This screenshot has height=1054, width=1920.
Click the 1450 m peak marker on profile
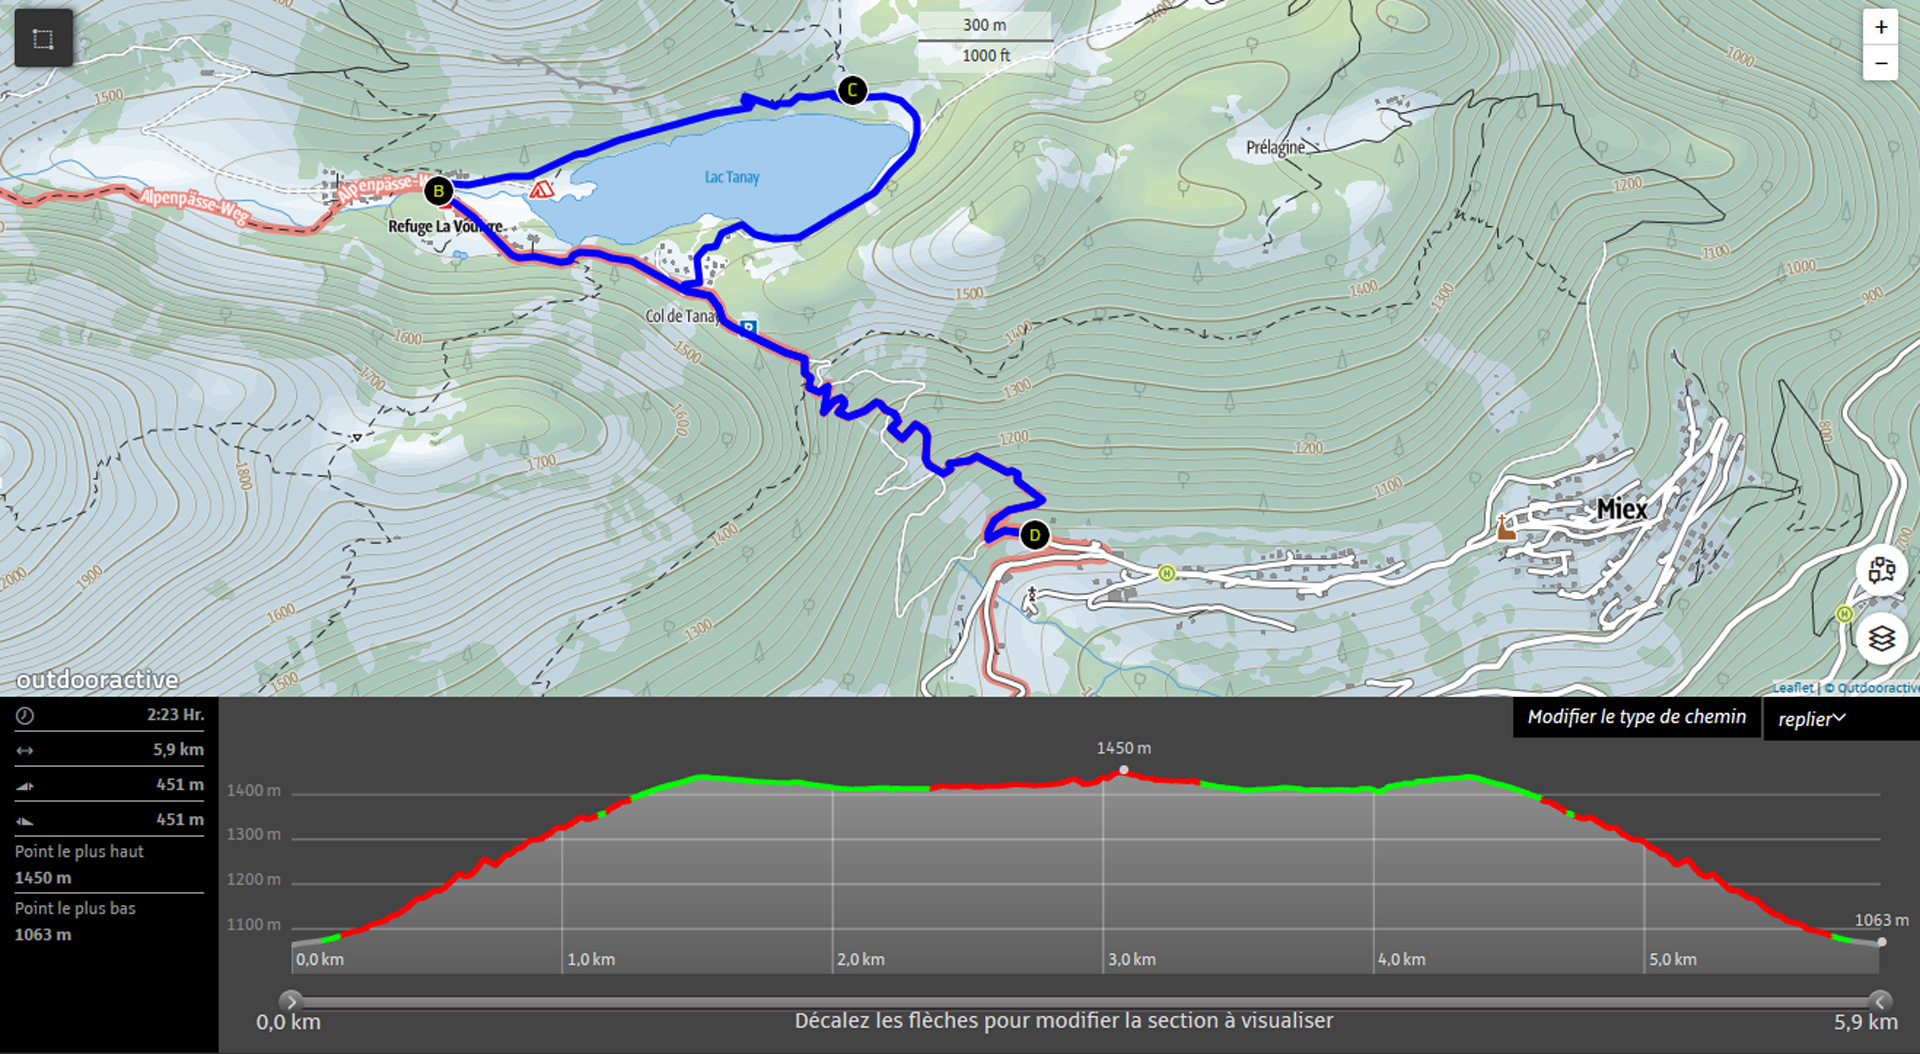pos(1124,770)
